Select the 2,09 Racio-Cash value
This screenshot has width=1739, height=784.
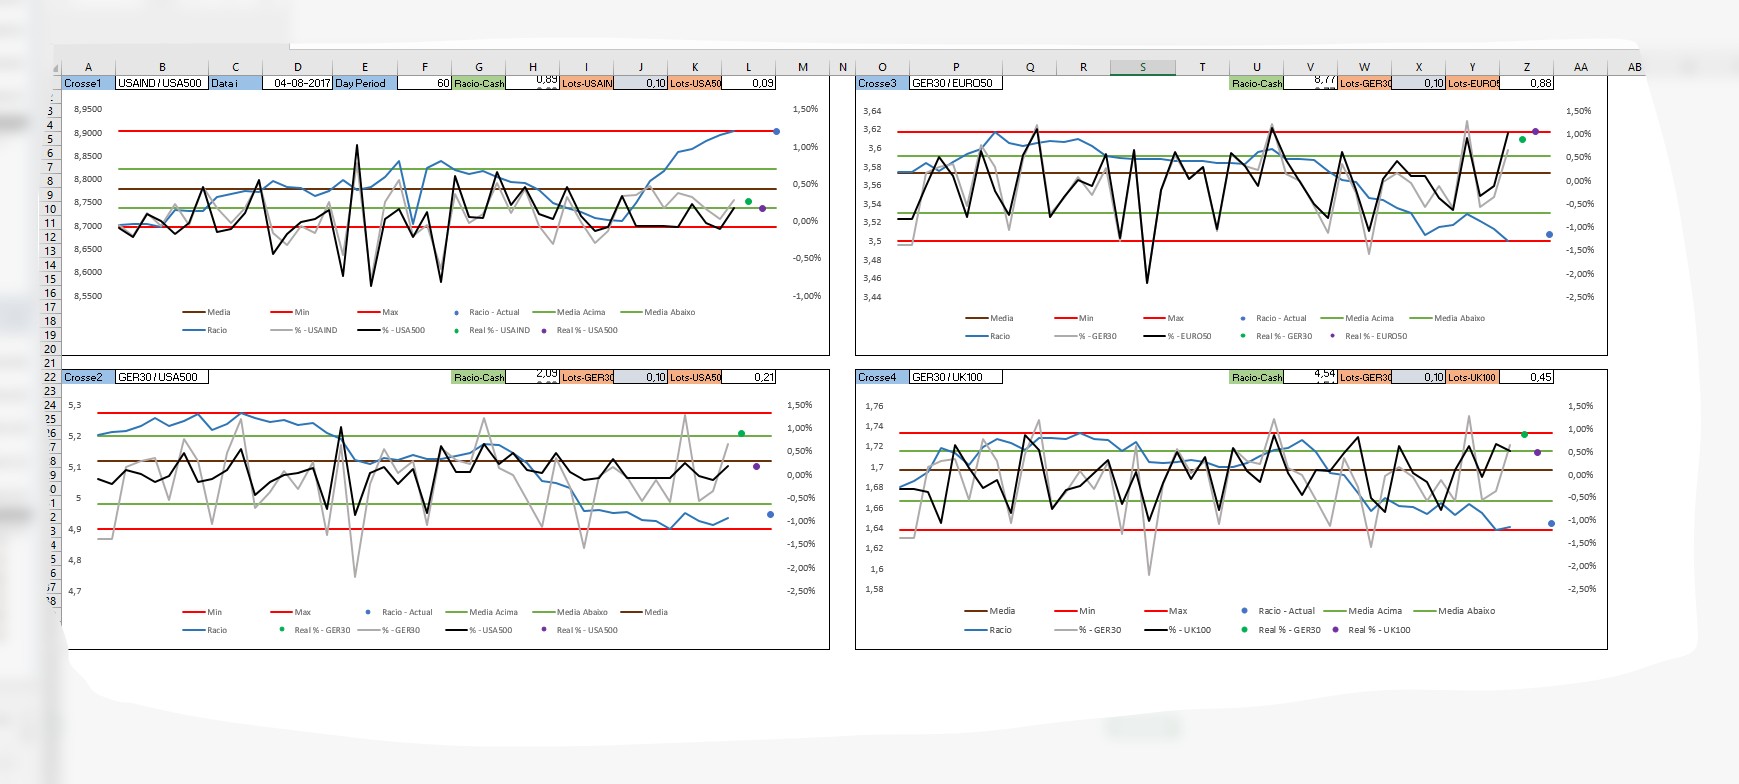click(533, 376)
